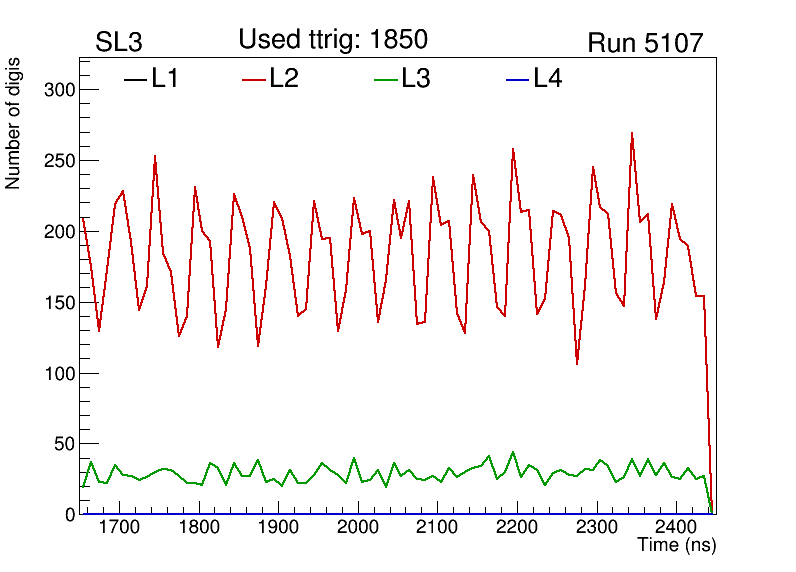Click the 300 tick label on y-axis
Image resolution: width=796 pixels, height=572 pixels.
(61, 90)
